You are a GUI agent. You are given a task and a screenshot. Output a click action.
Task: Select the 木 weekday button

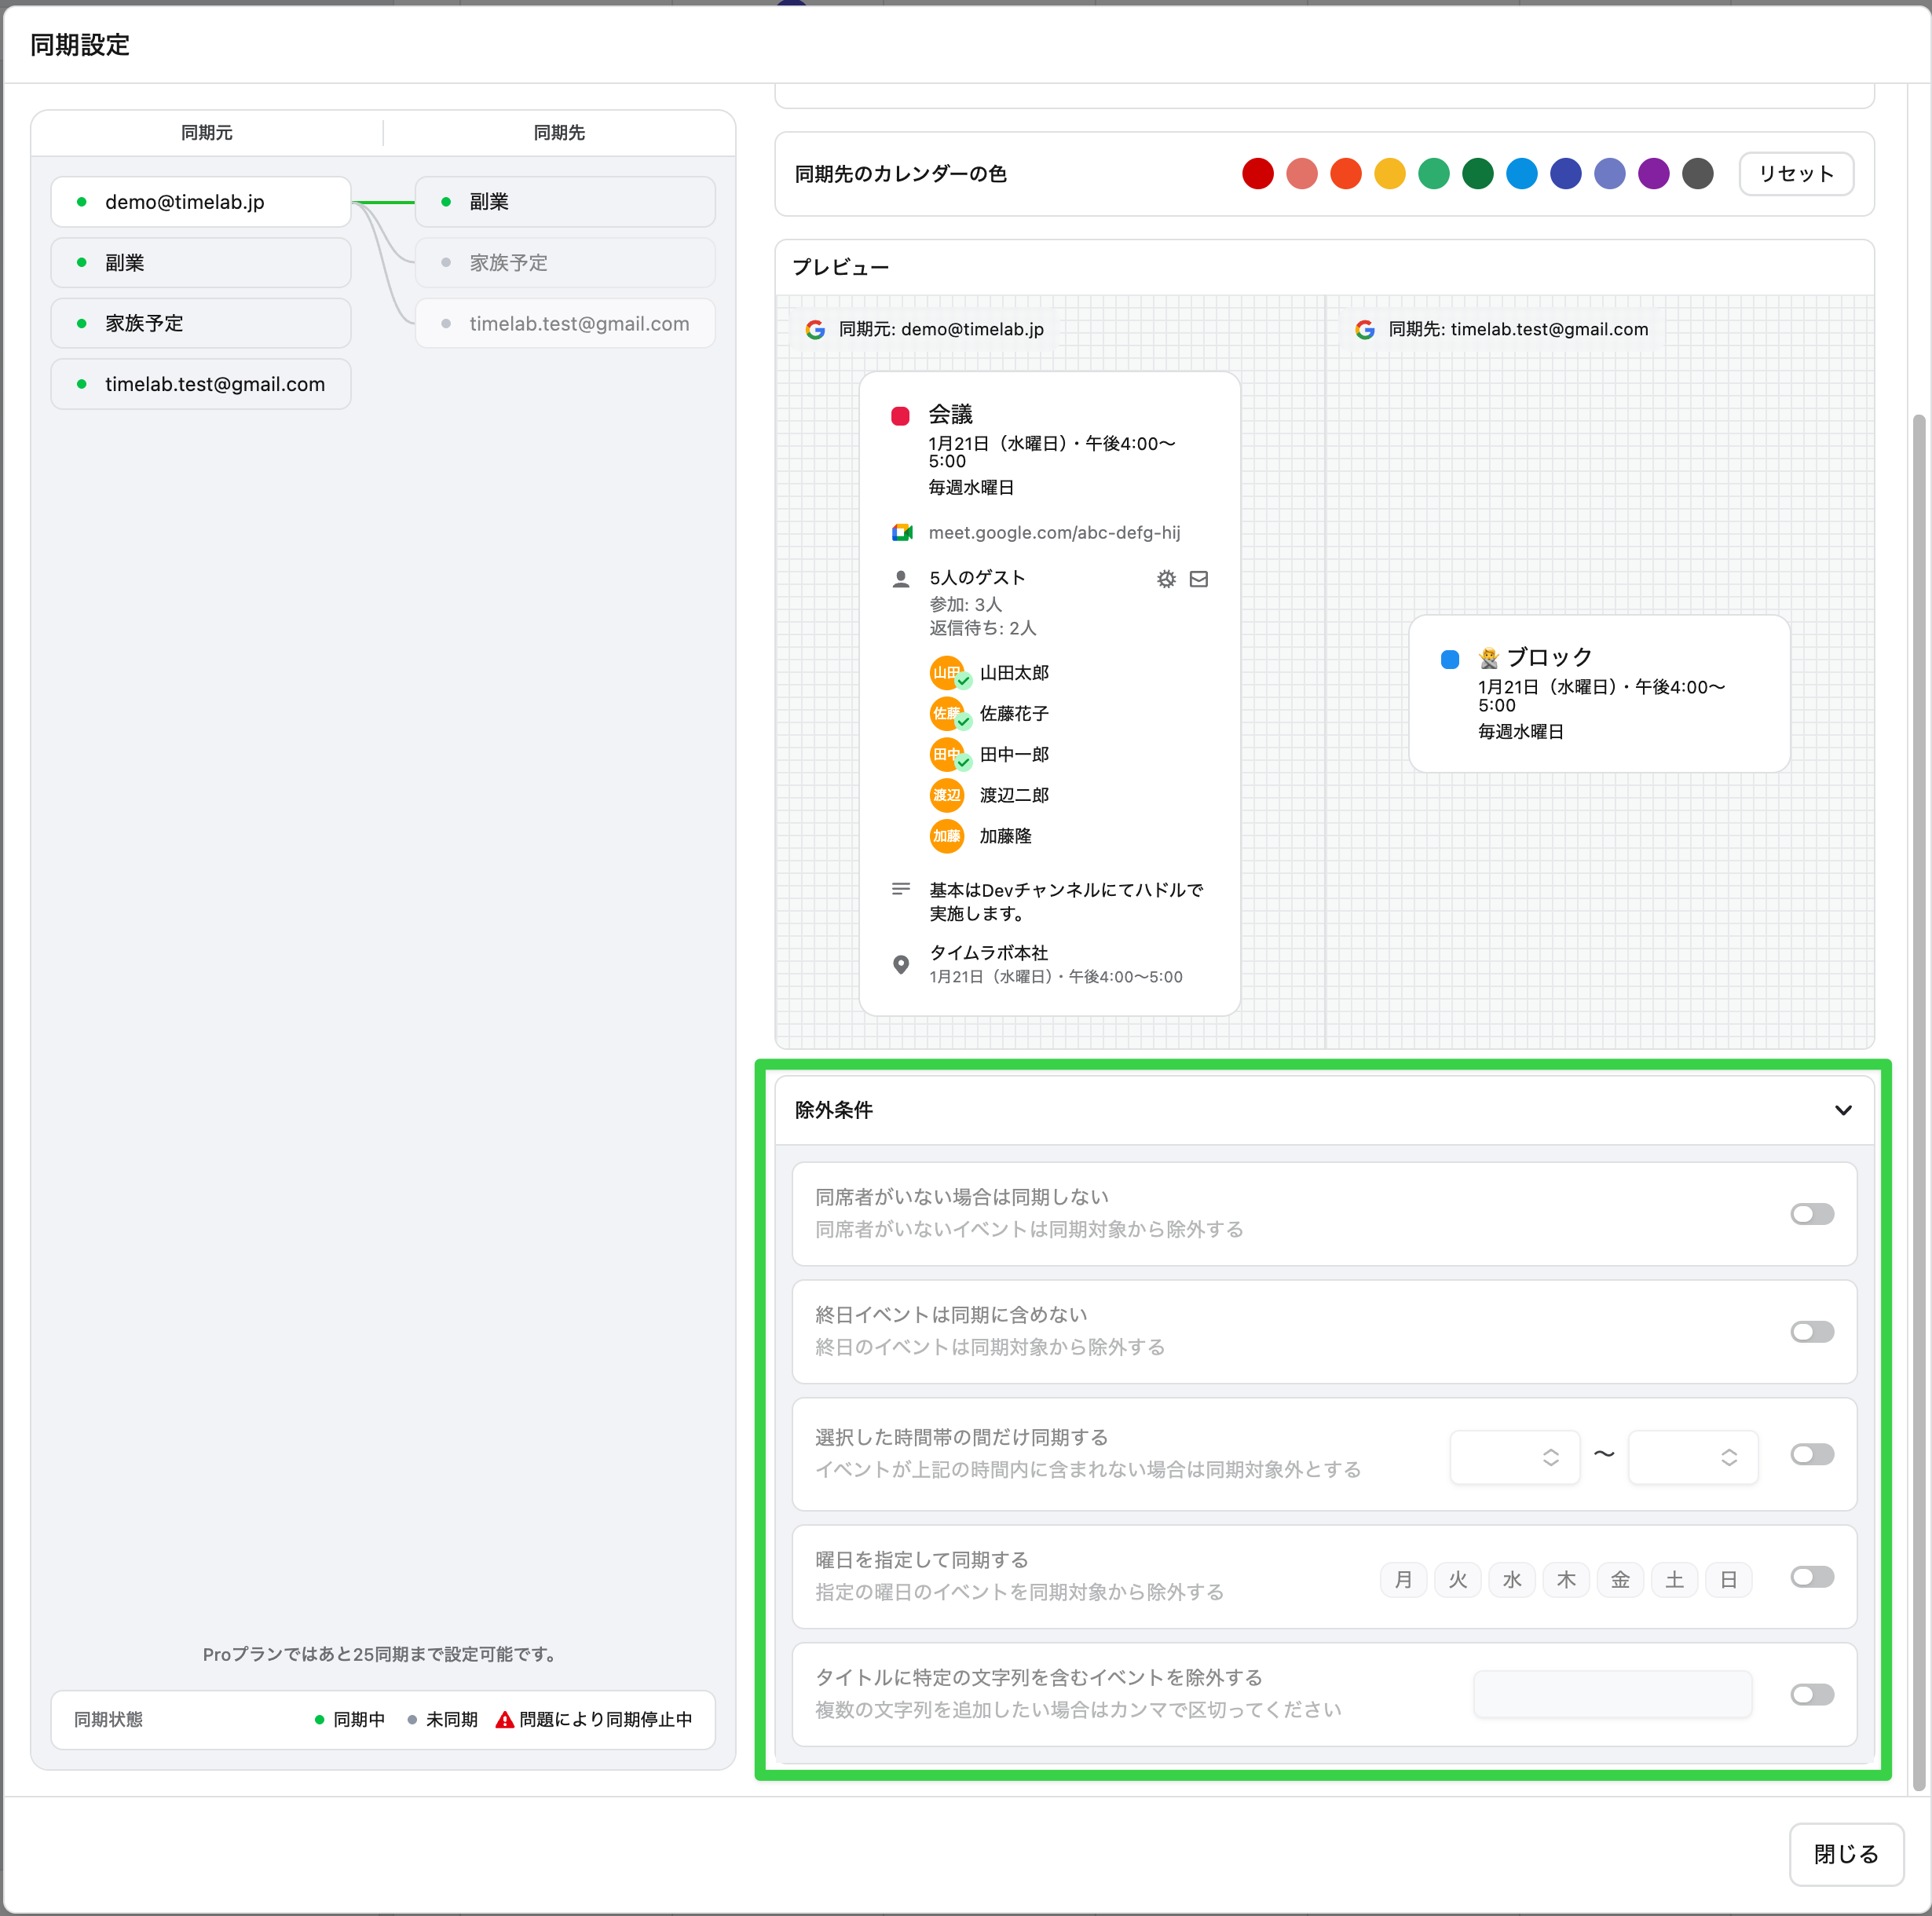click(1566, 1580)
